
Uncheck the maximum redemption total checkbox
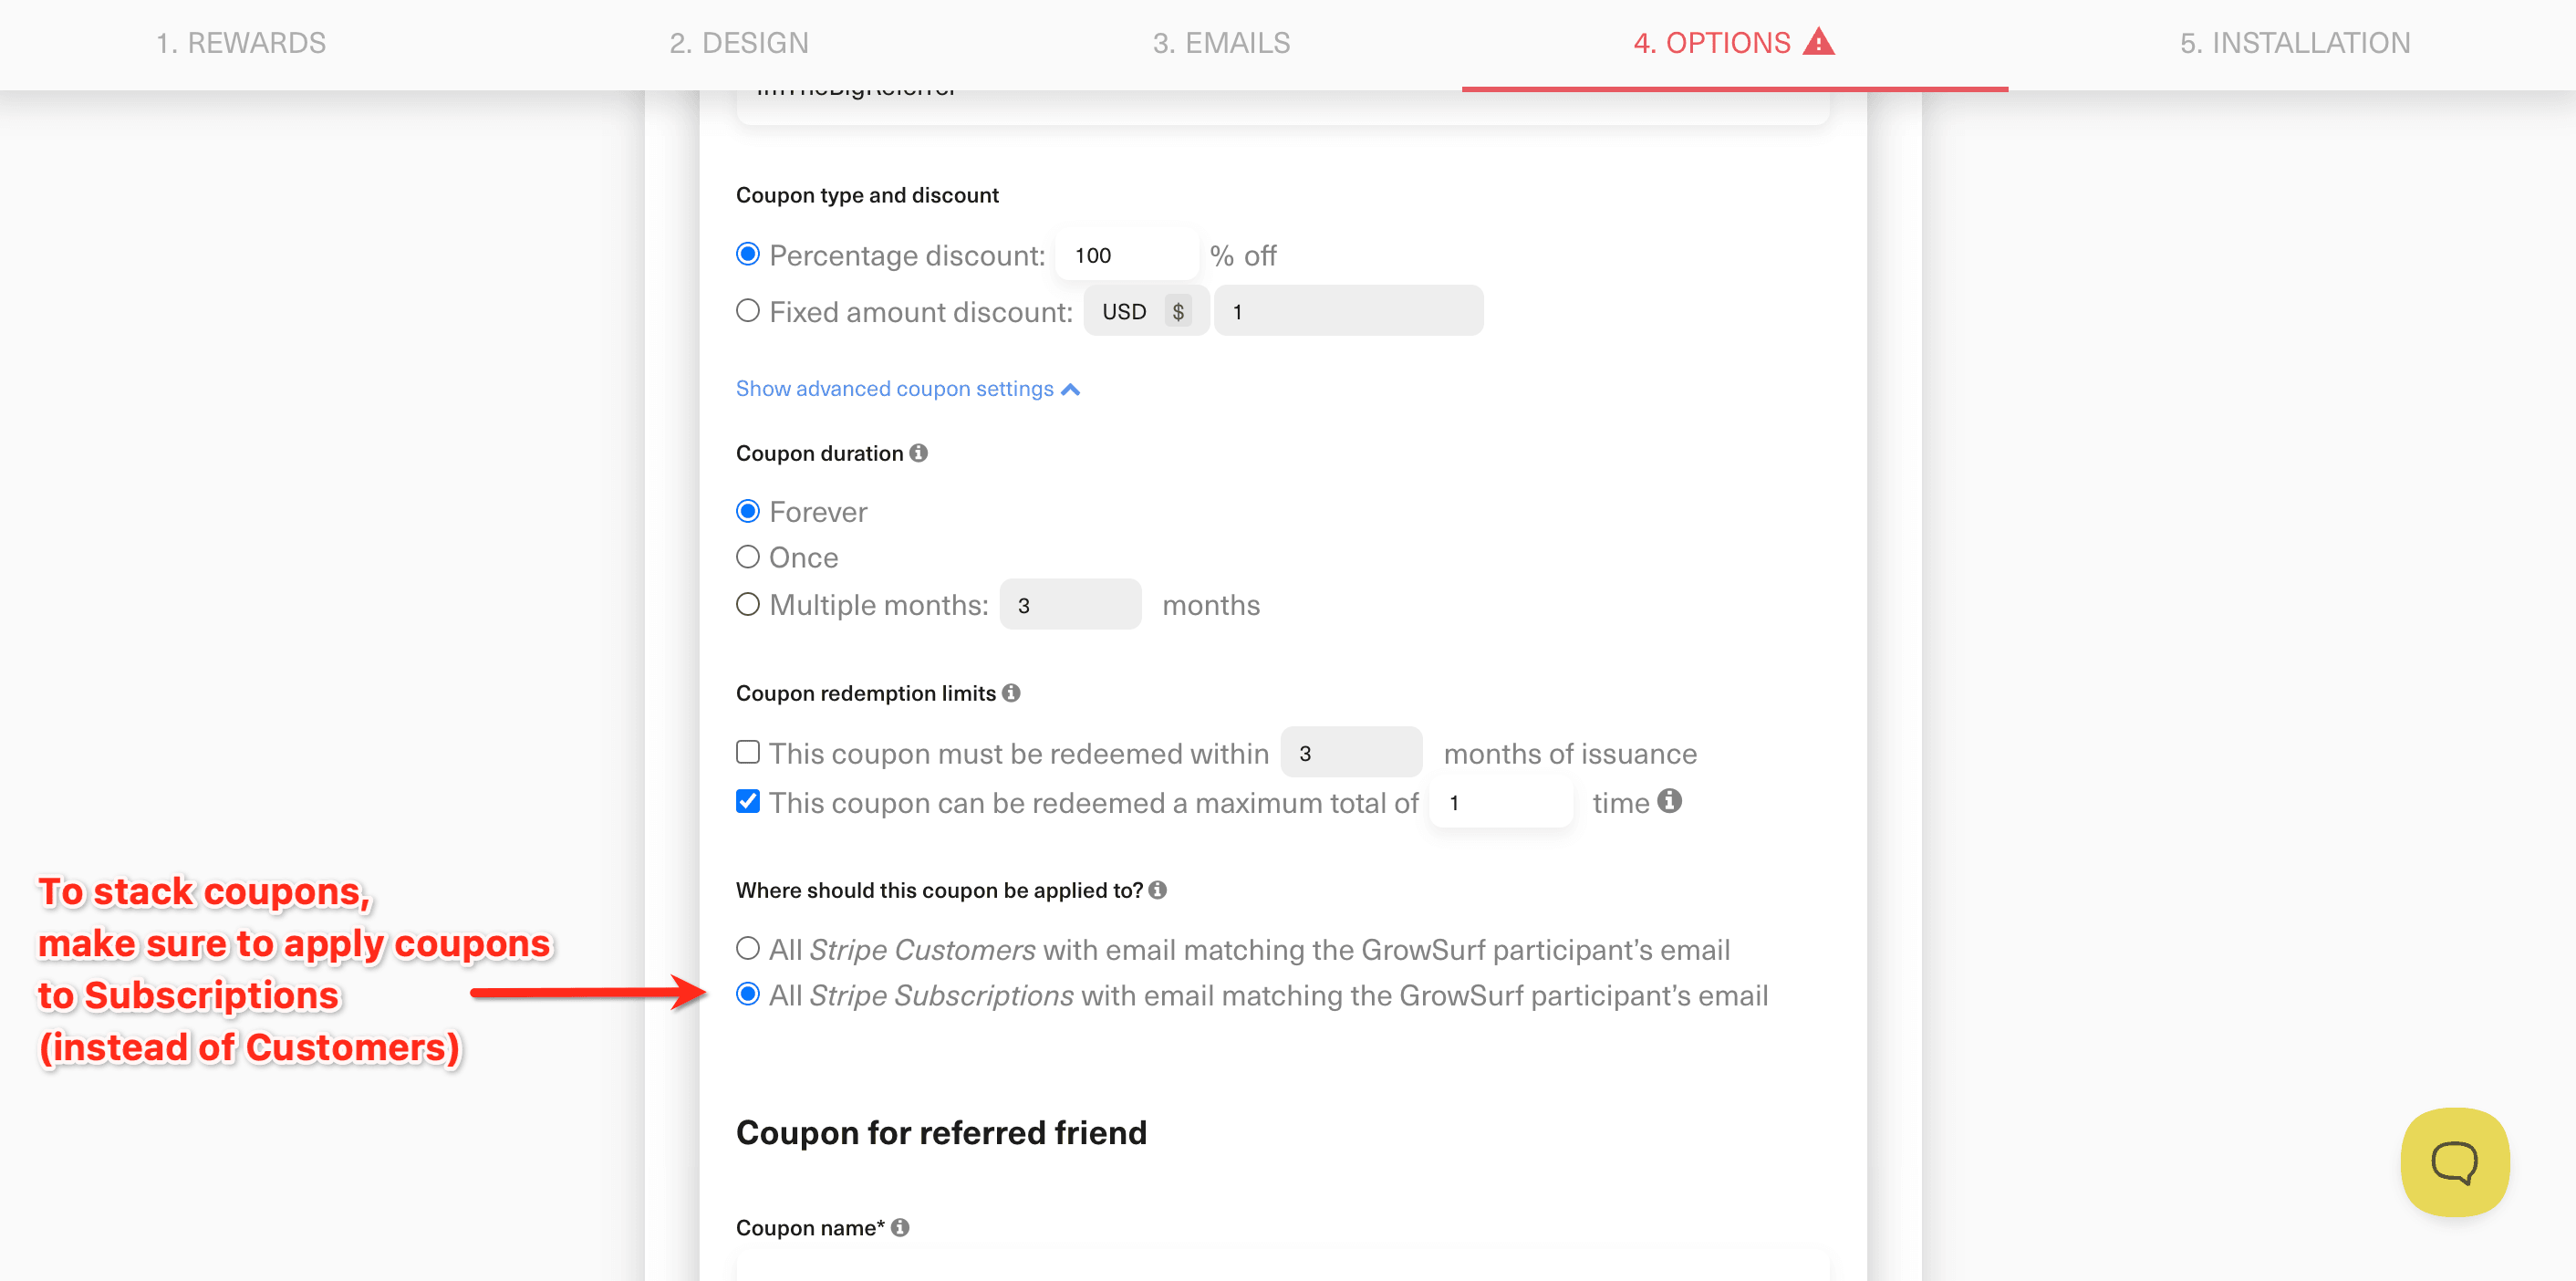[x=747, y=801]
